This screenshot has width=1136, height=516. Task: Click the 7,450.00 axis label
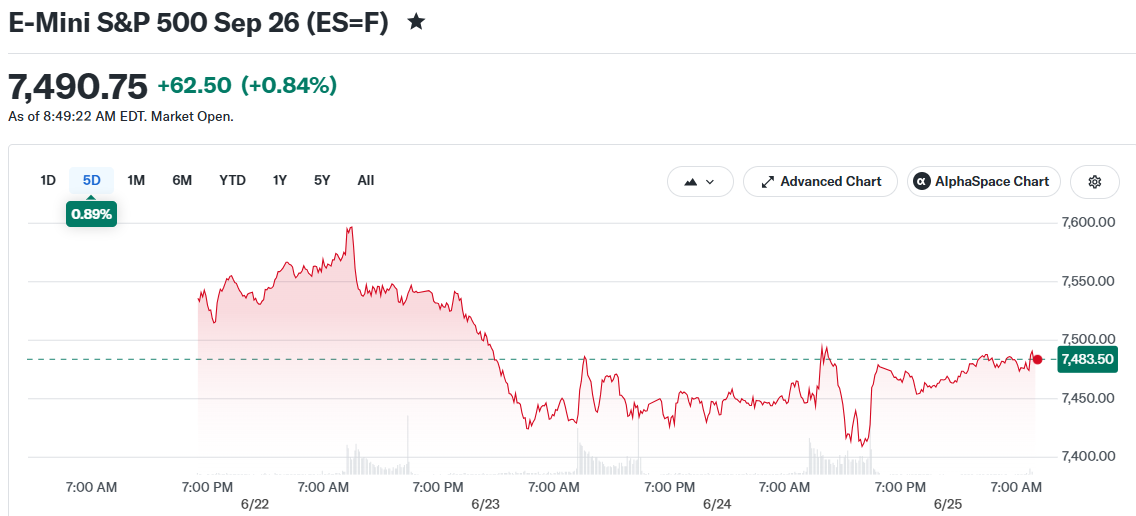coord(1087,398)
